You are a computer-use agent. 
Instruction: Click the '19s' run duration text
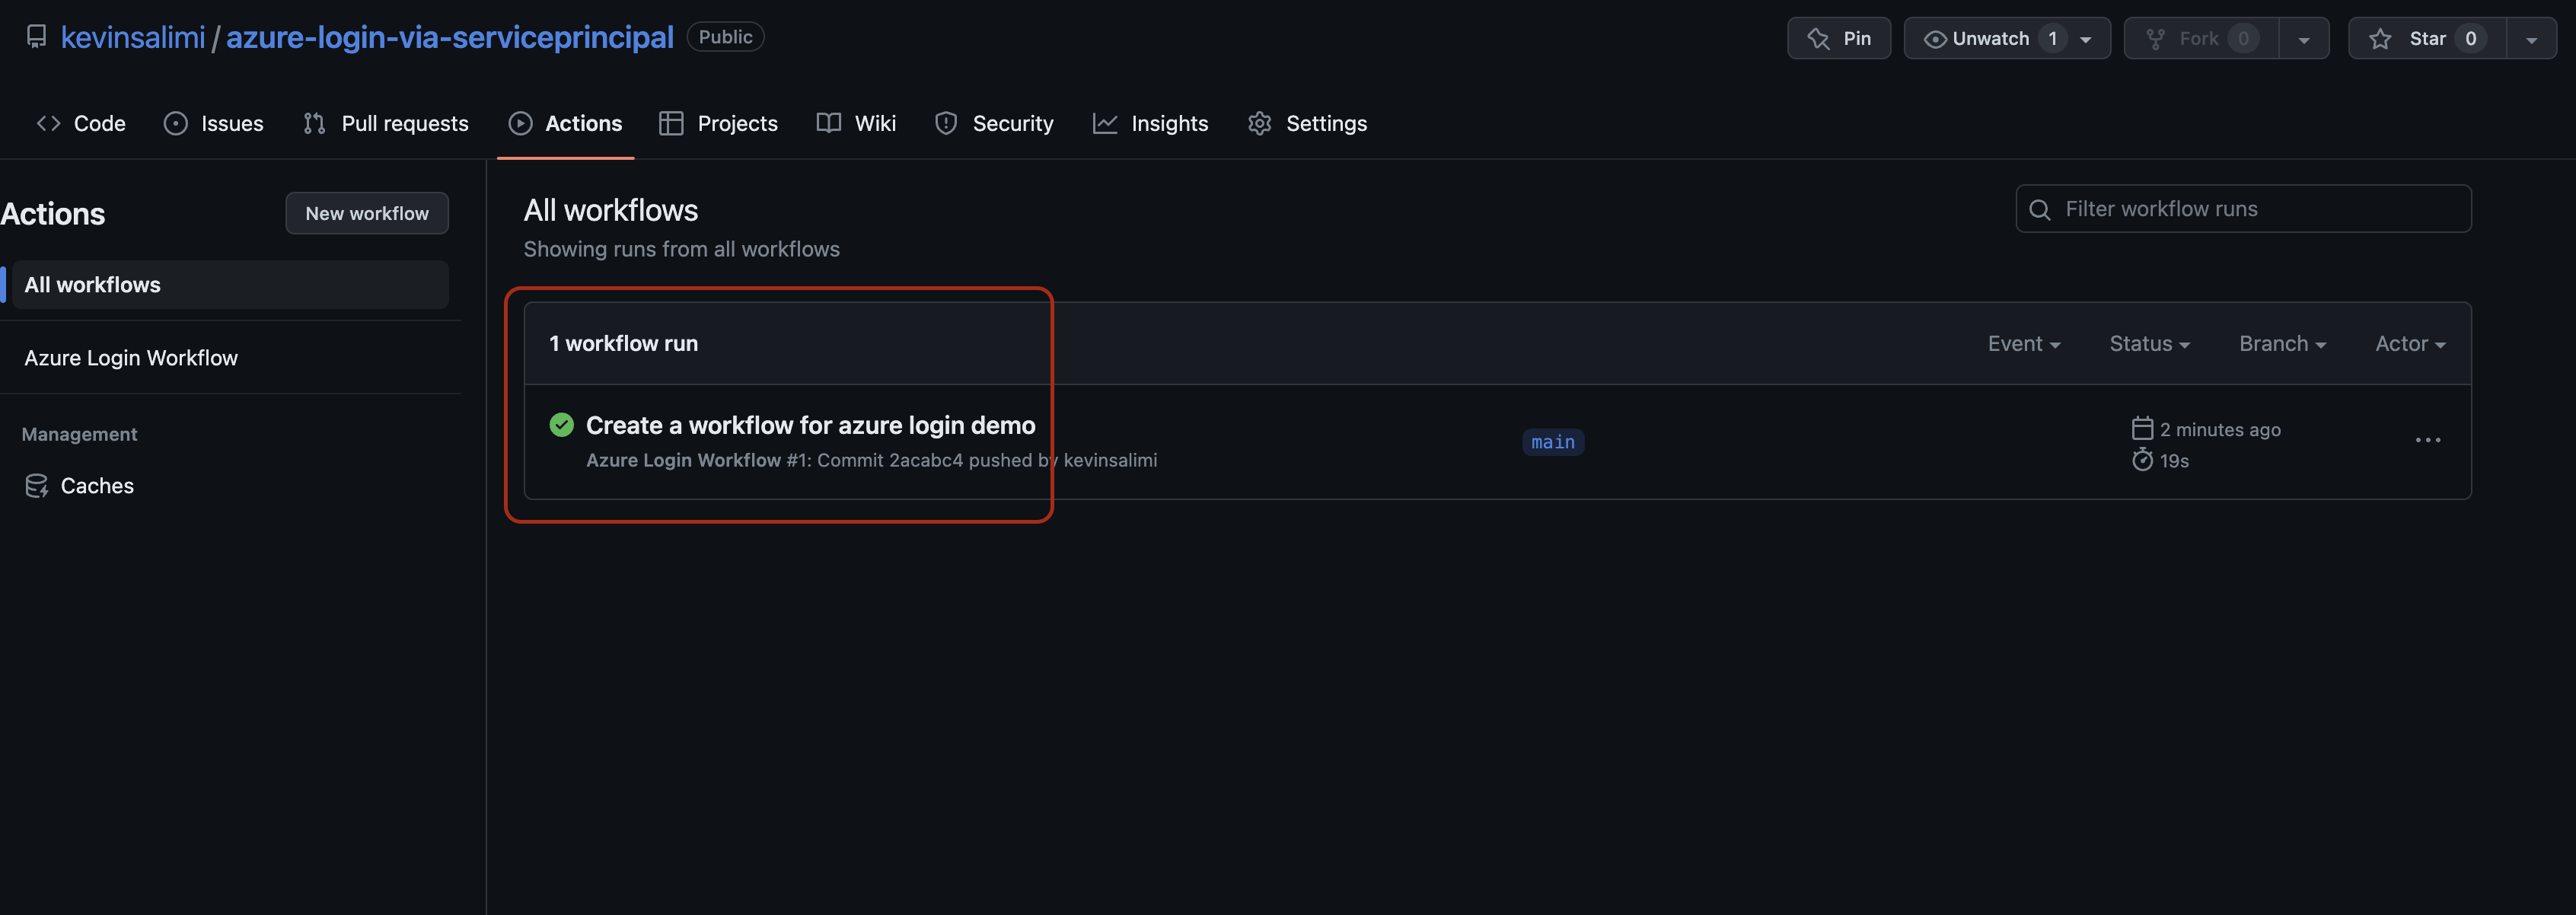(x=2174, y=461)
